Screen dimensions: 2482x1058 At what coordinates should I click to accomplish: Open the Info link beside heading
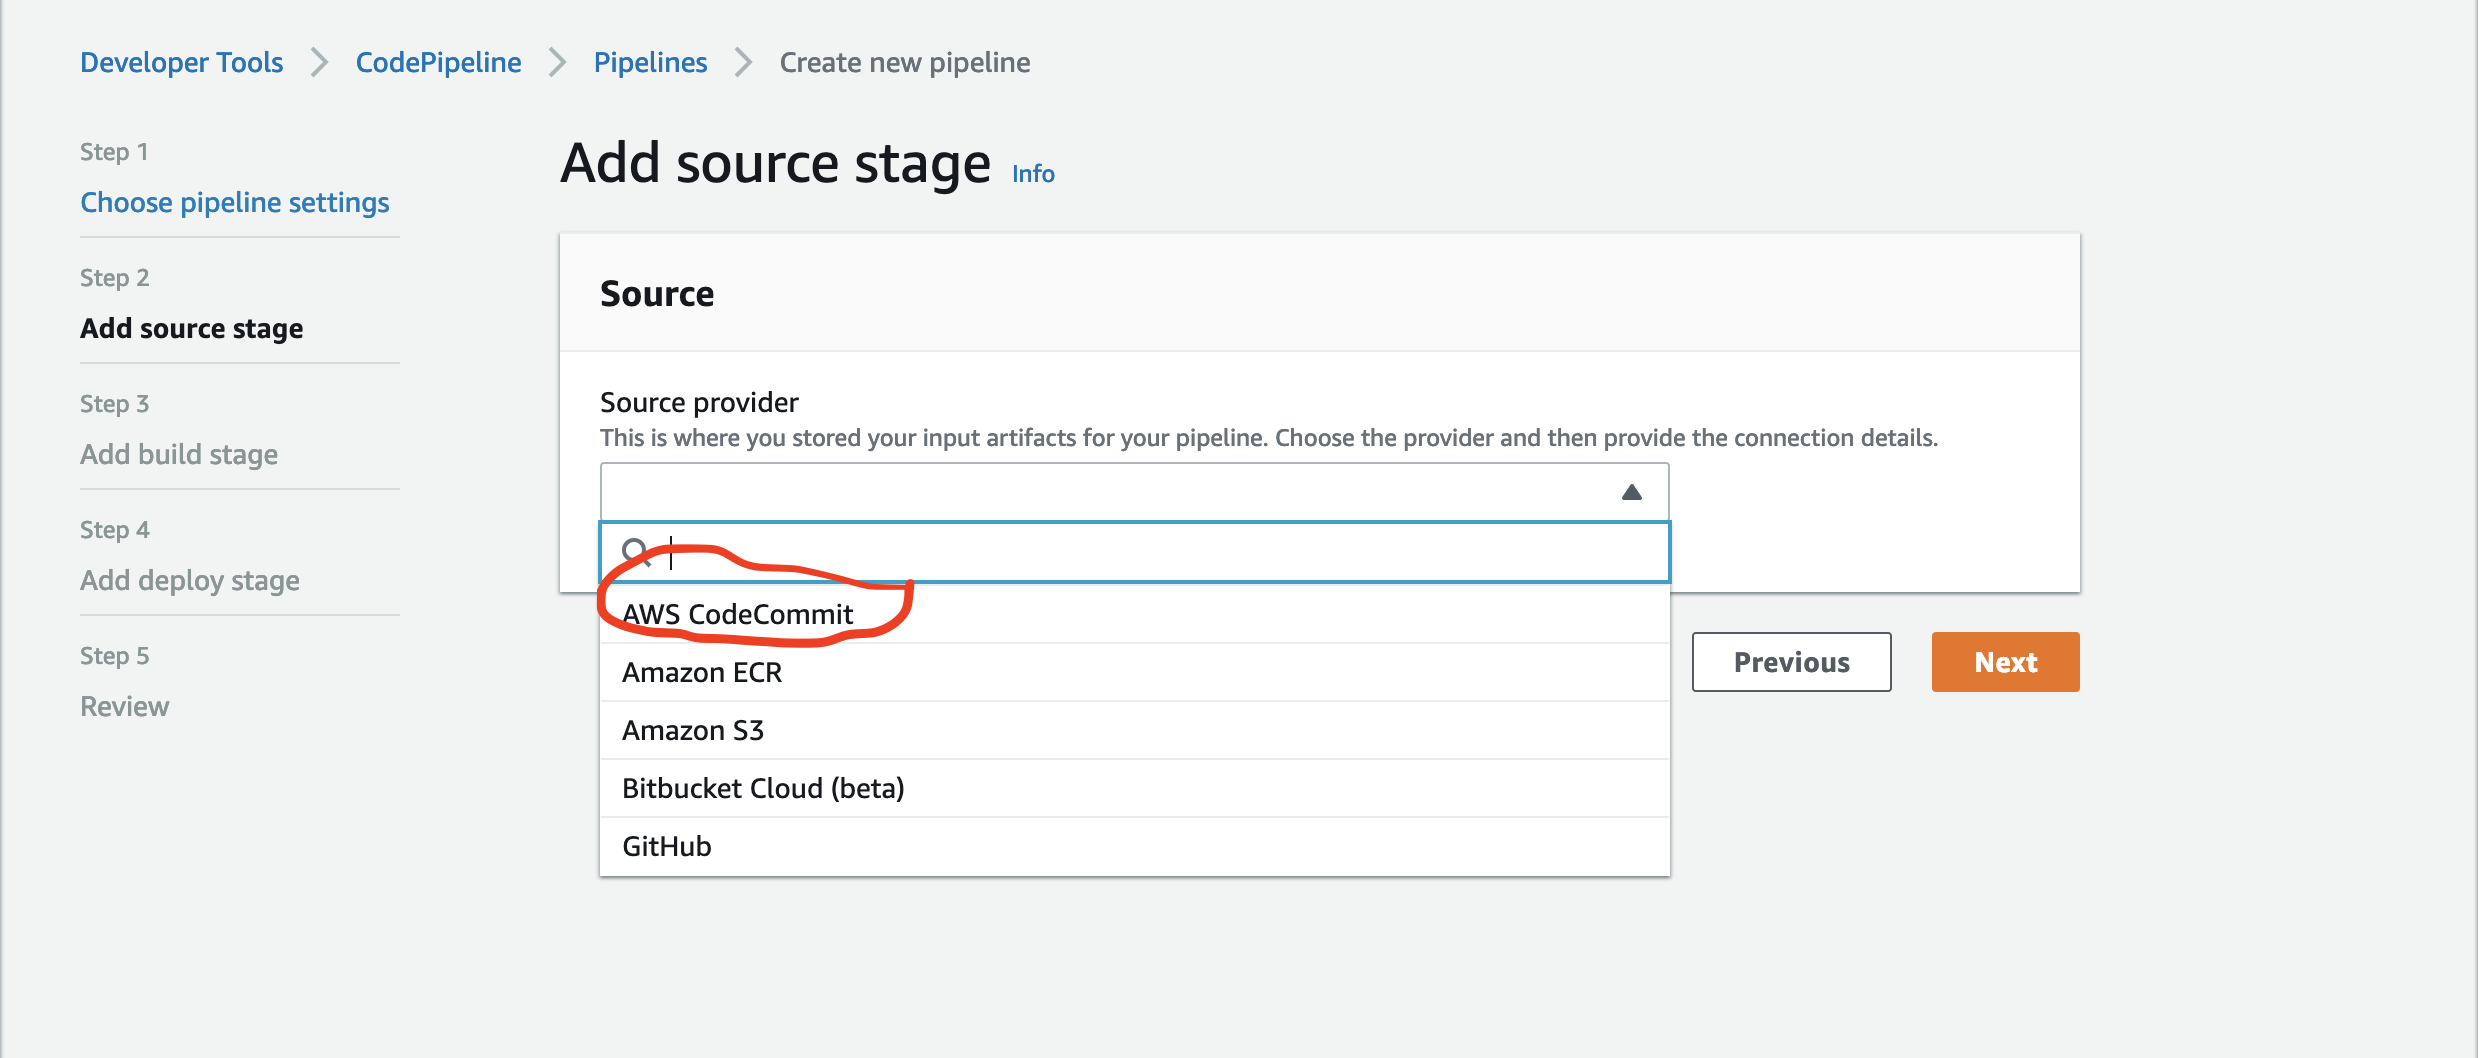pos(1033,174)
